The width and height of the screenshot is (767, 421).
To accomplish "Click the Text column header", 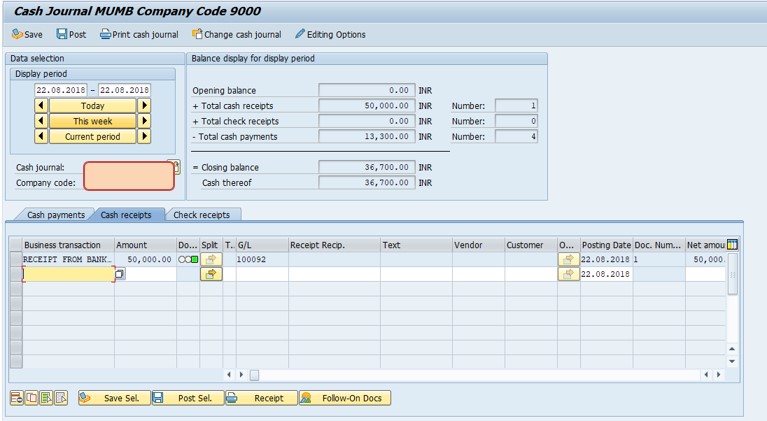I will coord(416,245).
